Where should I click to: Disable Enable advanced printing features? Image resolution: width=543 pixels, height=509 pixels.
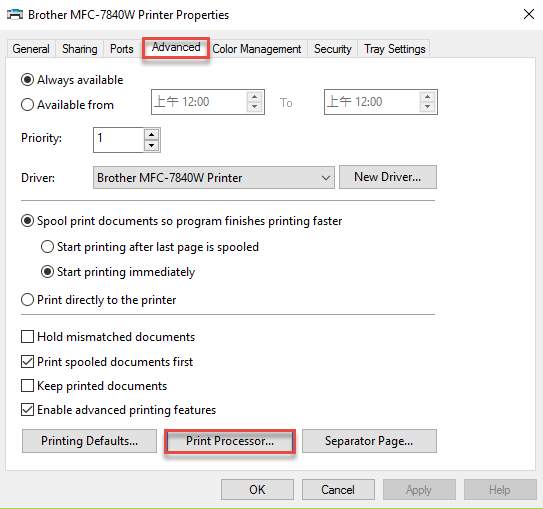[27, 410]
